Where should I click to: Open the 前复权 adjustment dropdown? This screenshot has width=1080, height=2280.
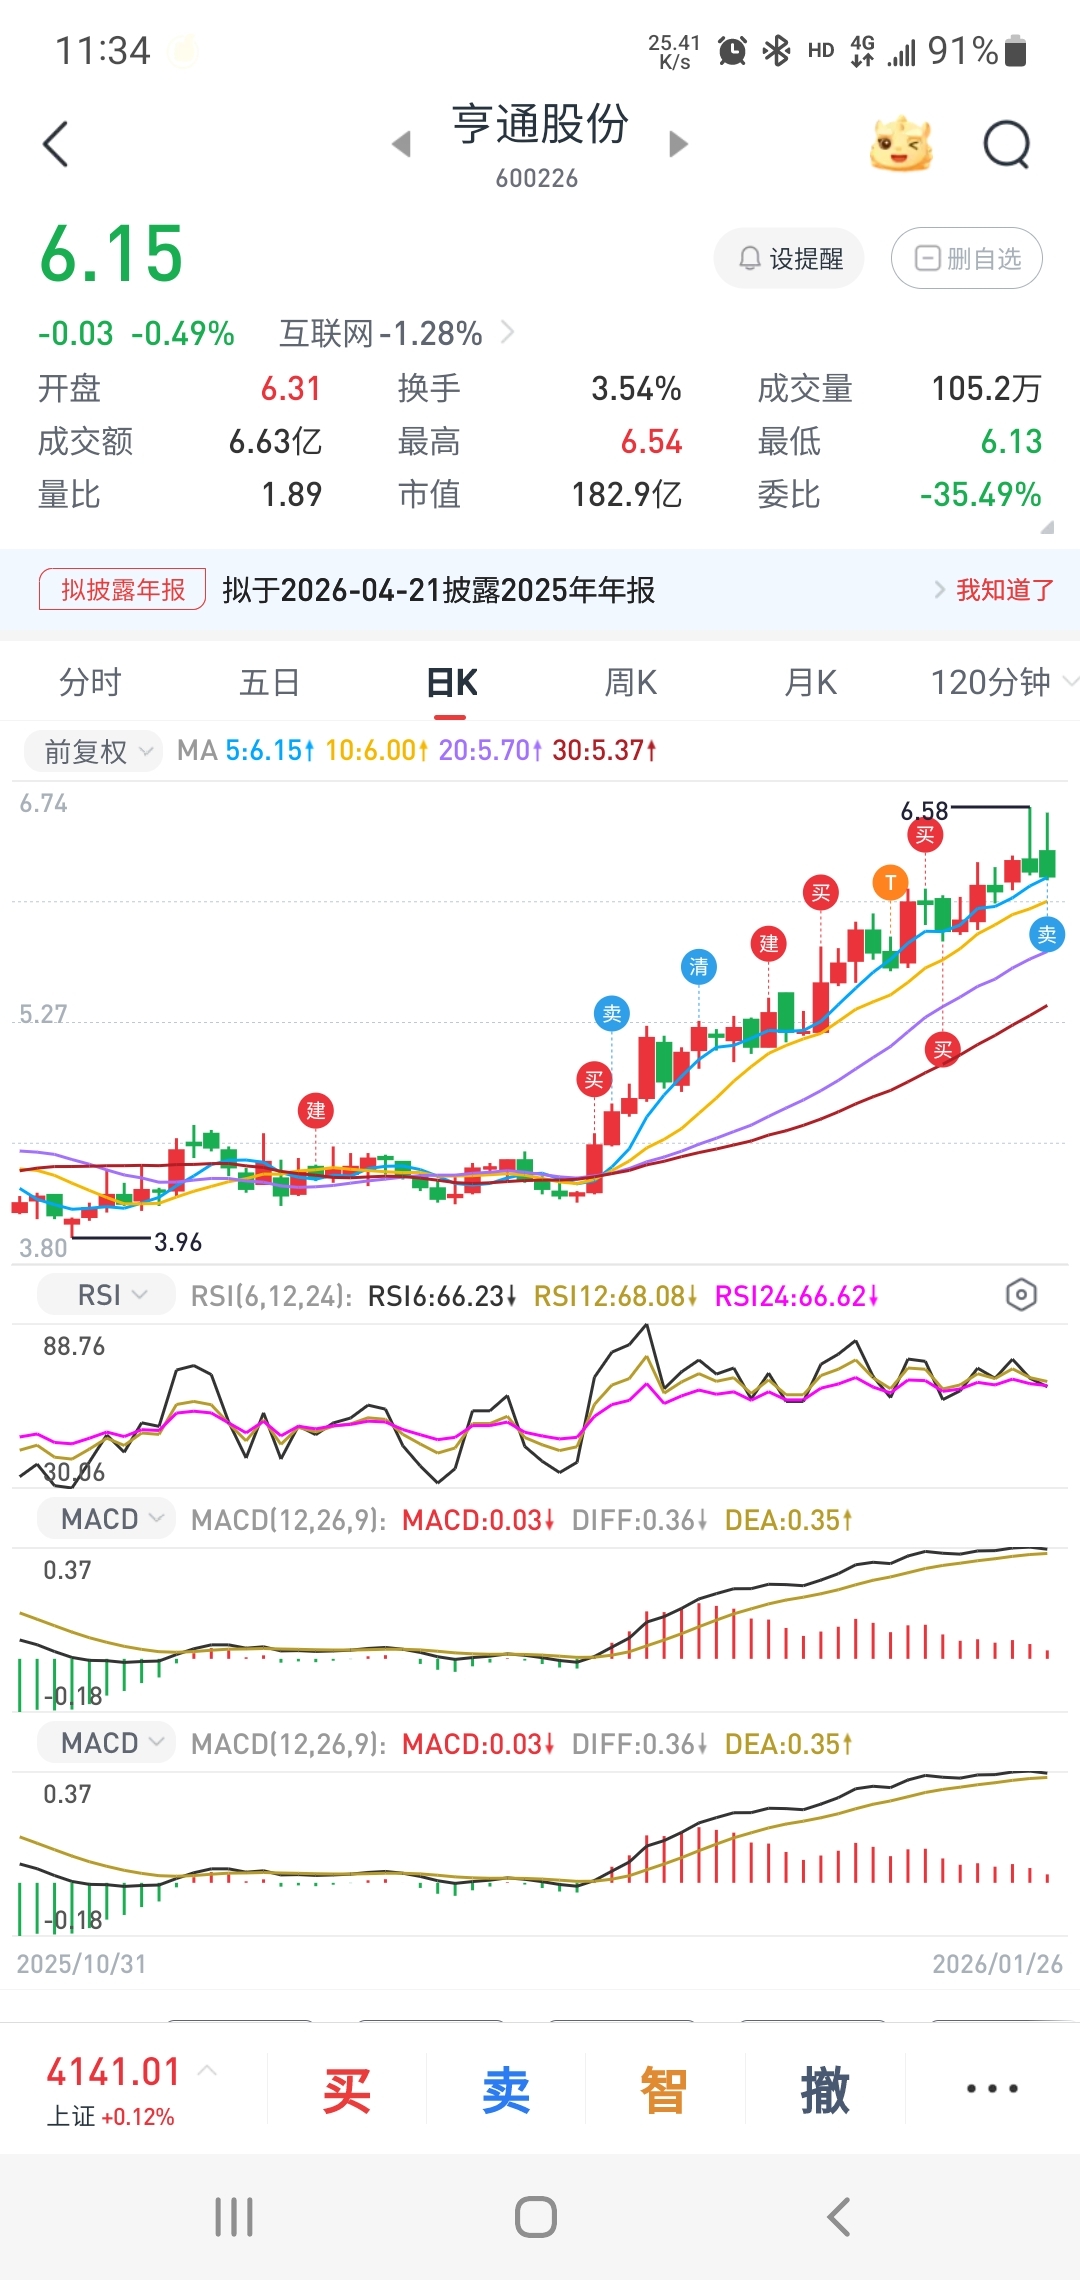pos(93,750)
